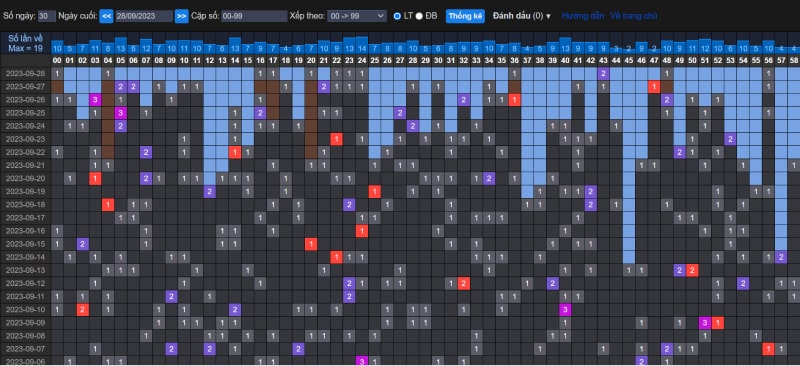Select column header 51
800x366 pixels.
[705, 60]
